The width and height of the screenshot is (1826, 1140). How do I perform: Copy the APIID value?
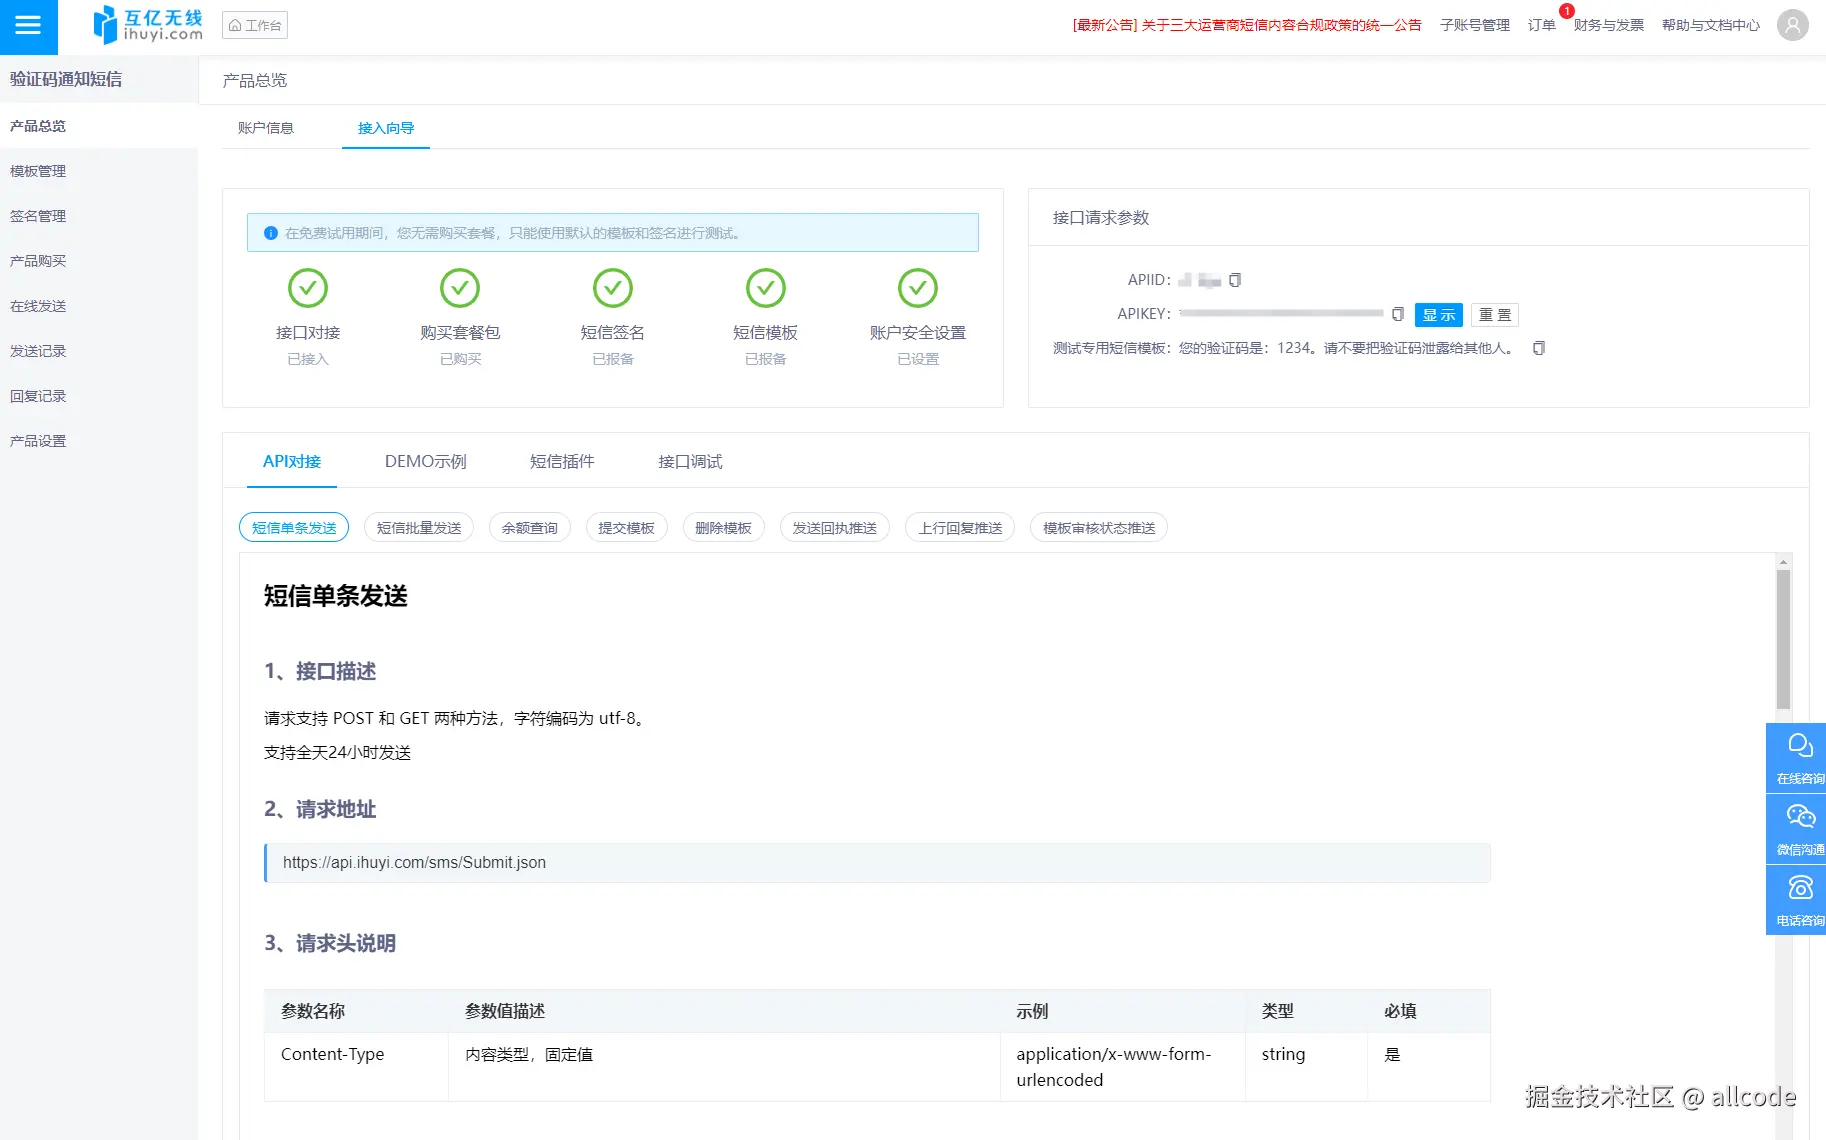click(x=1235, y=280)
